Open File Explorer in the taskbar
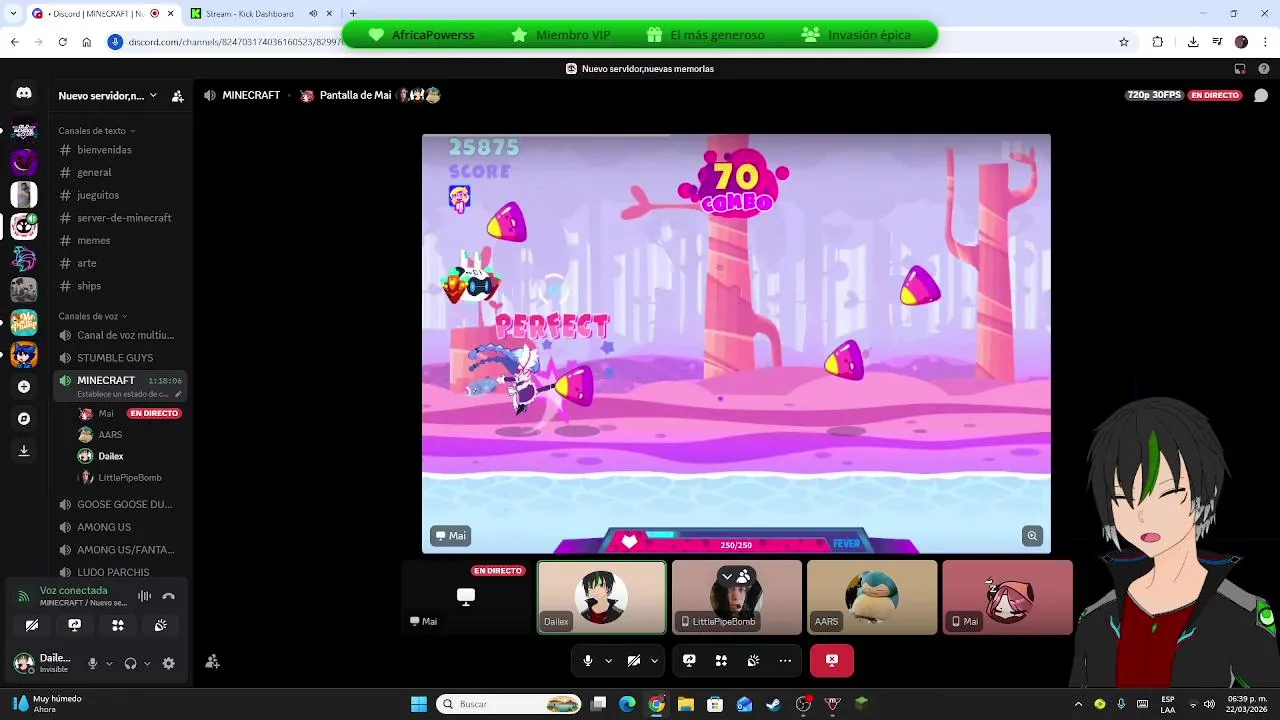1280x720 pixels. 686,704
